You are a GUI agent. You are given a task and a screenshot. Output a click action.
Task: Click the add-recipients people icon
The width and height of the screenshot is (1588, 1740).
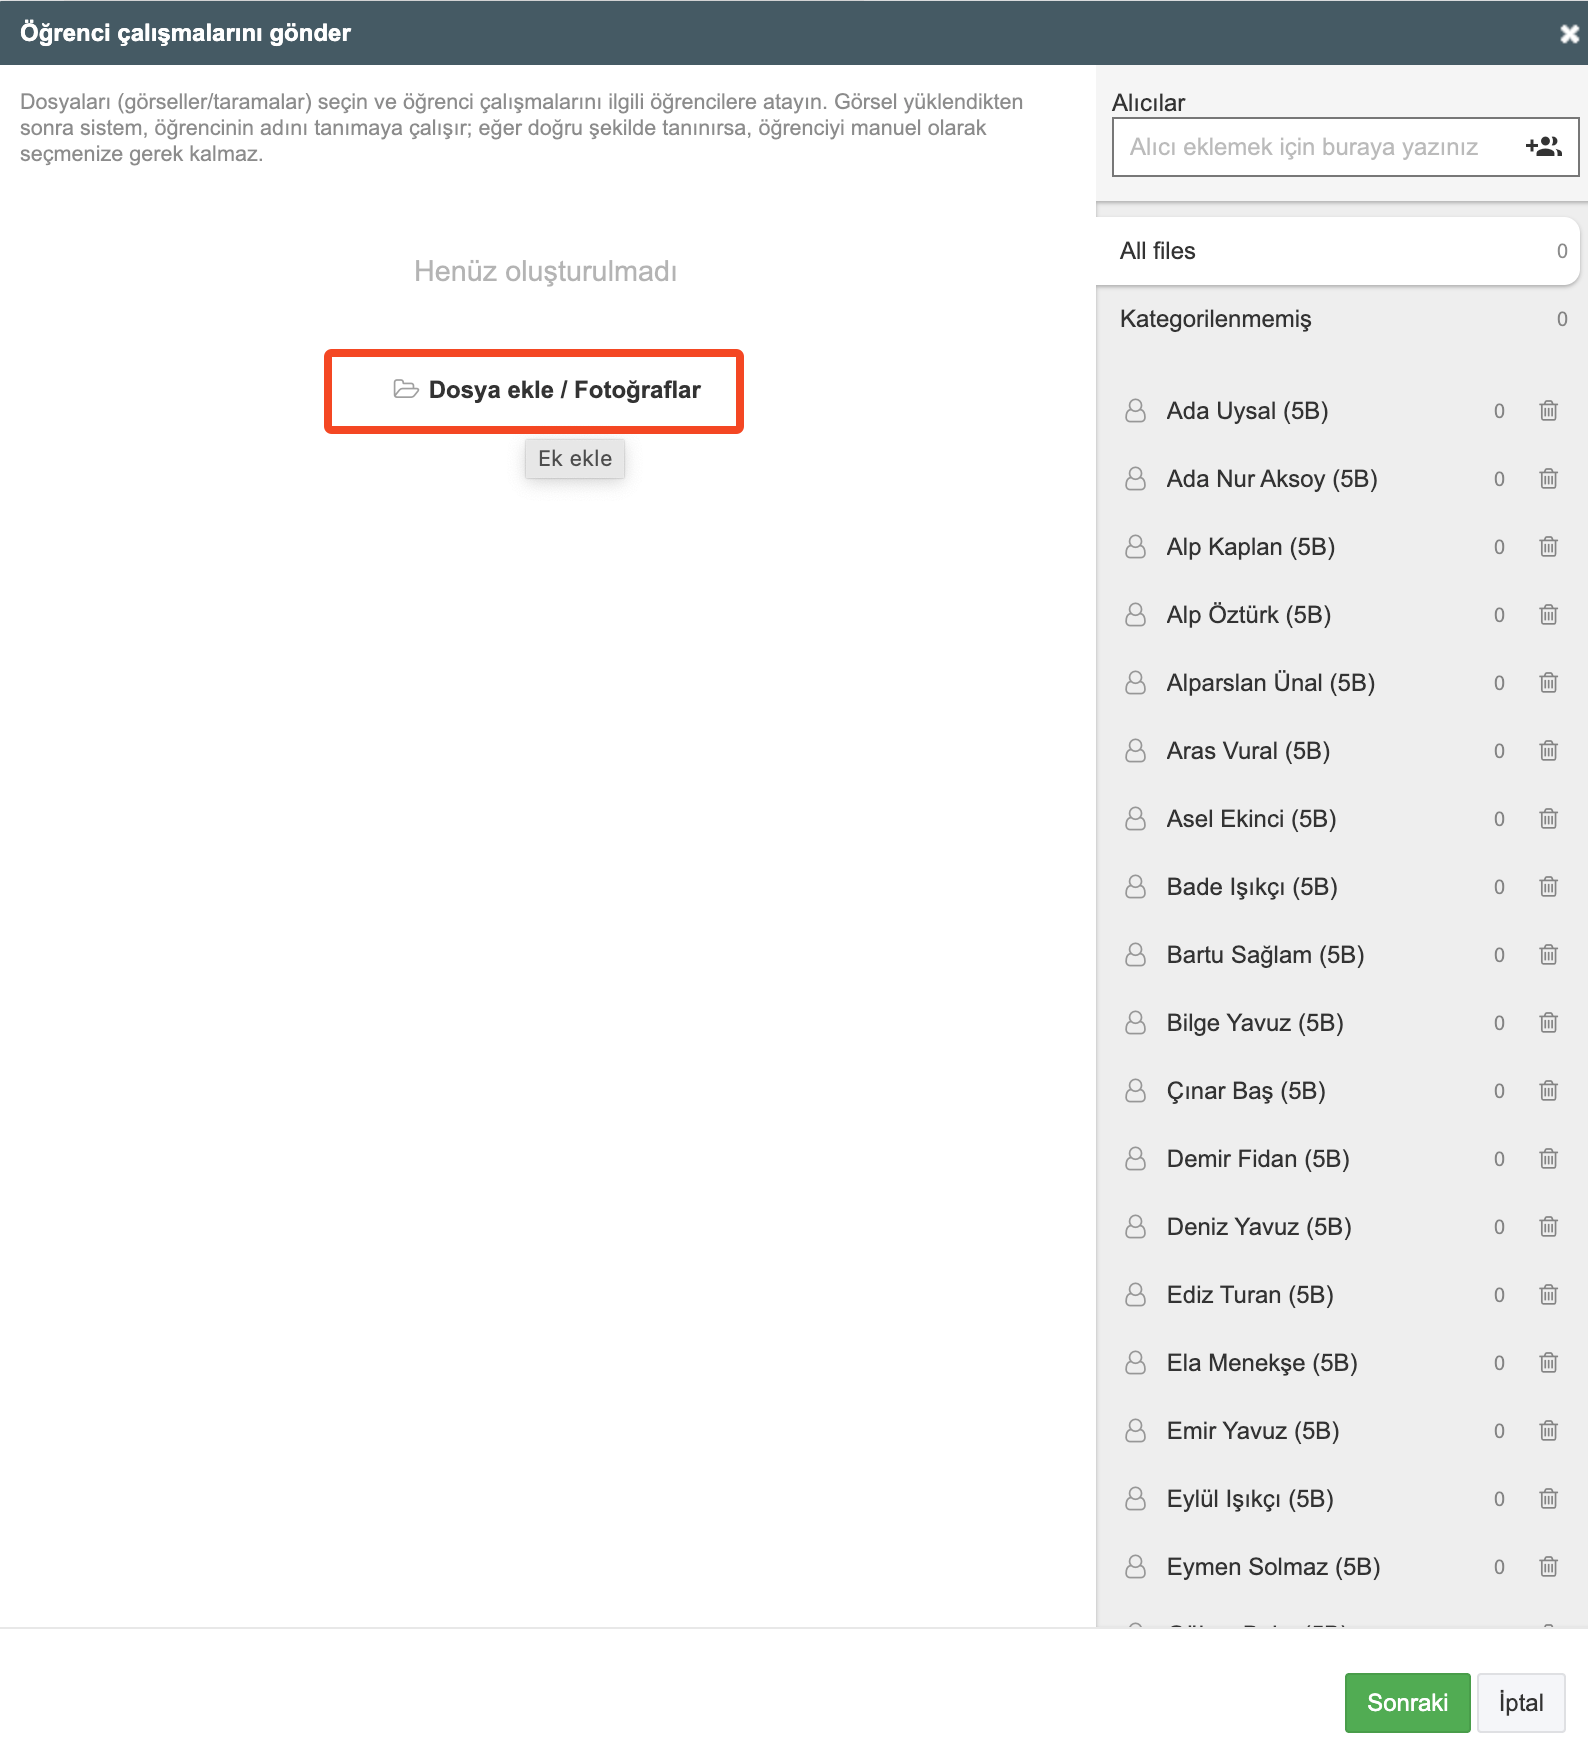click(x=1543, y=147)
